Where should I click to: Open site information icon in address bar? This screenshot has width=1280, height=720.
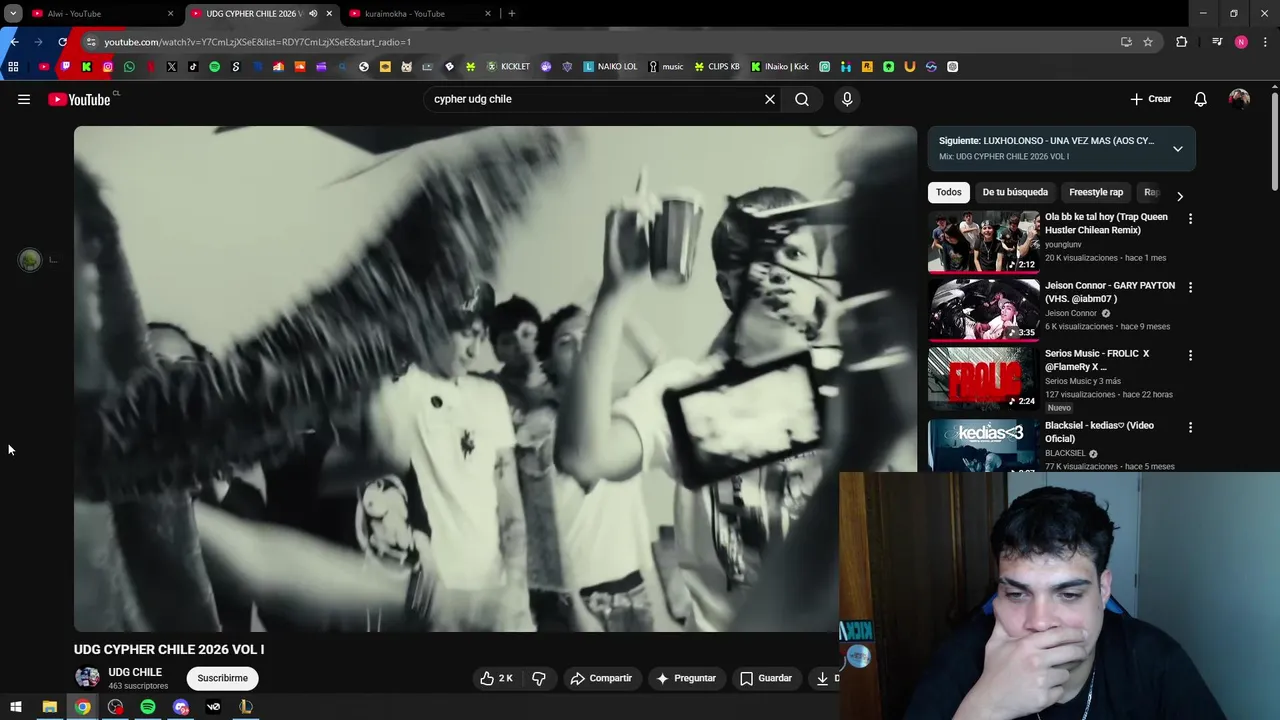coord(91,42)
